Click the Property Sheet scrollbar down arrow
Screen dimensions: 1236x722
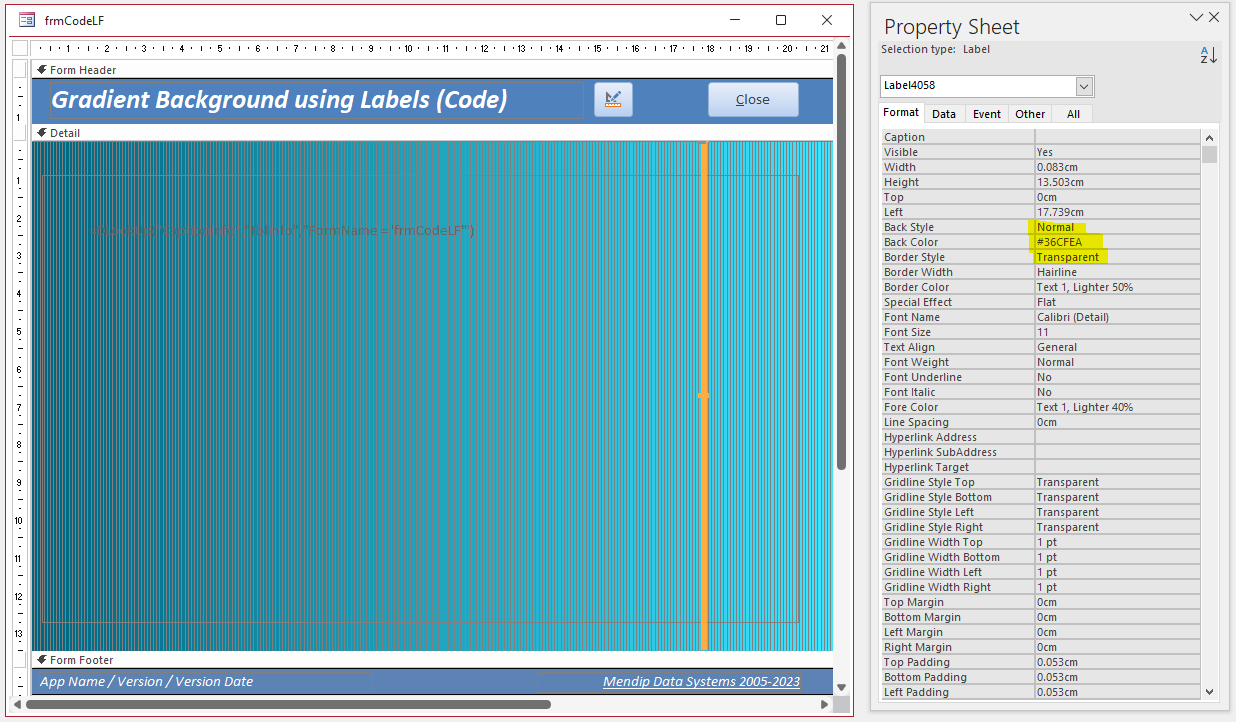(1210, 690)
